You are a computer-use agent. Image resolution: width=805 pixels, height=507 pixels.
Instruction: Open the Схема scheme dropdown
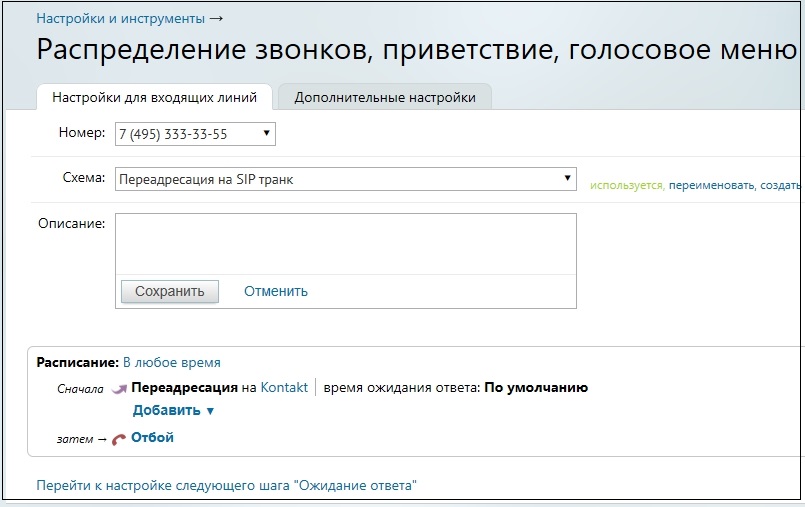pyautogui.click(x=346, y=179)
